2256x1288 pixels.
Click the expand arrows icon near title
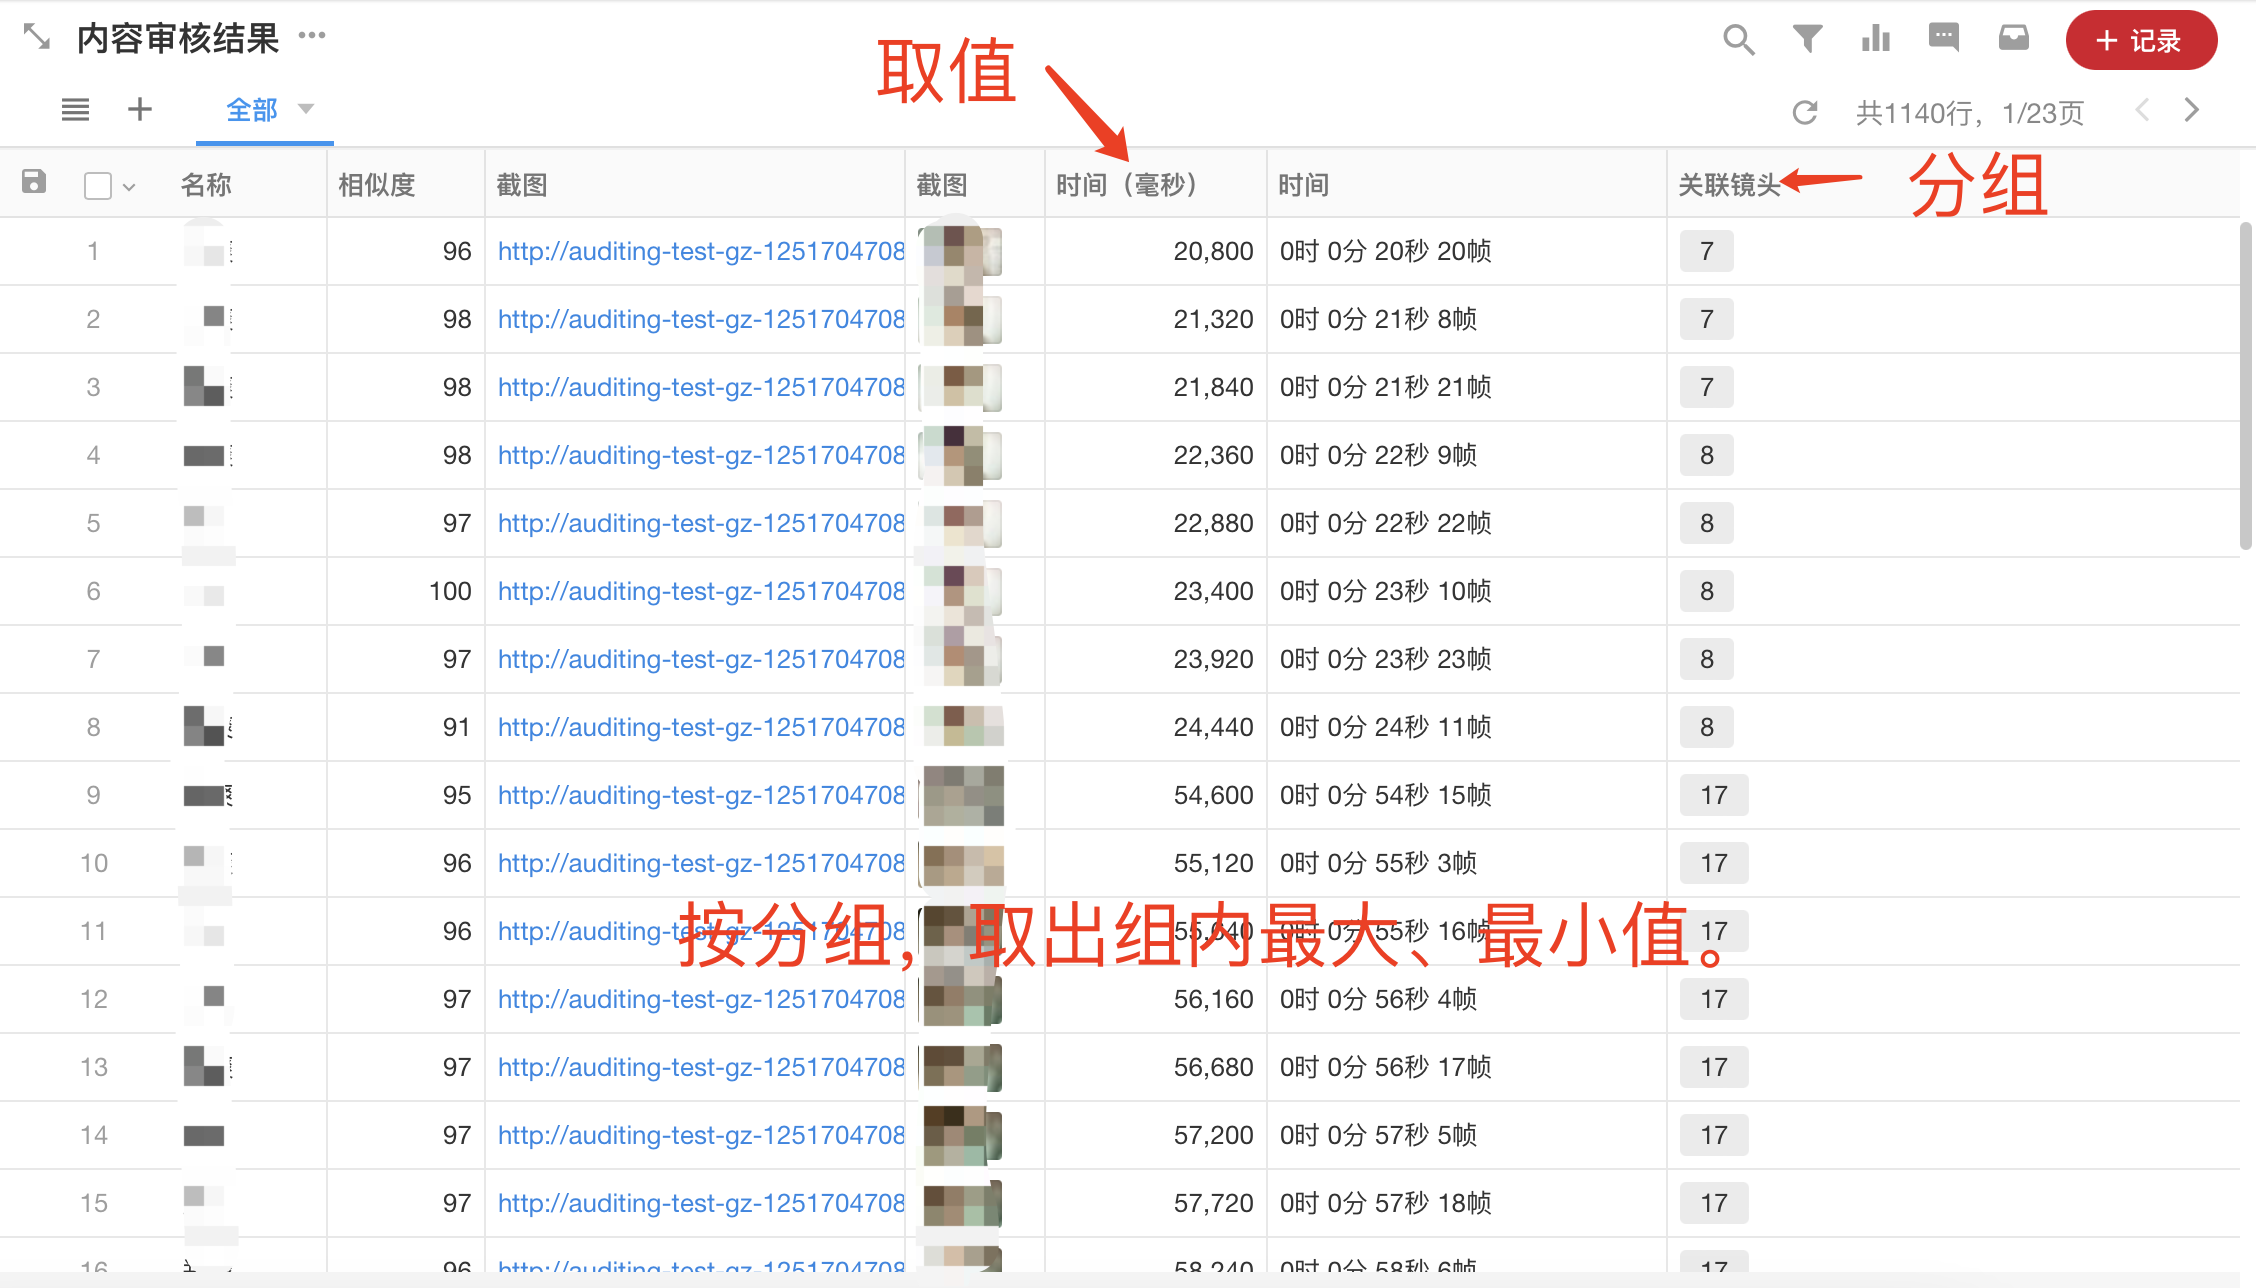click(37, 37)
